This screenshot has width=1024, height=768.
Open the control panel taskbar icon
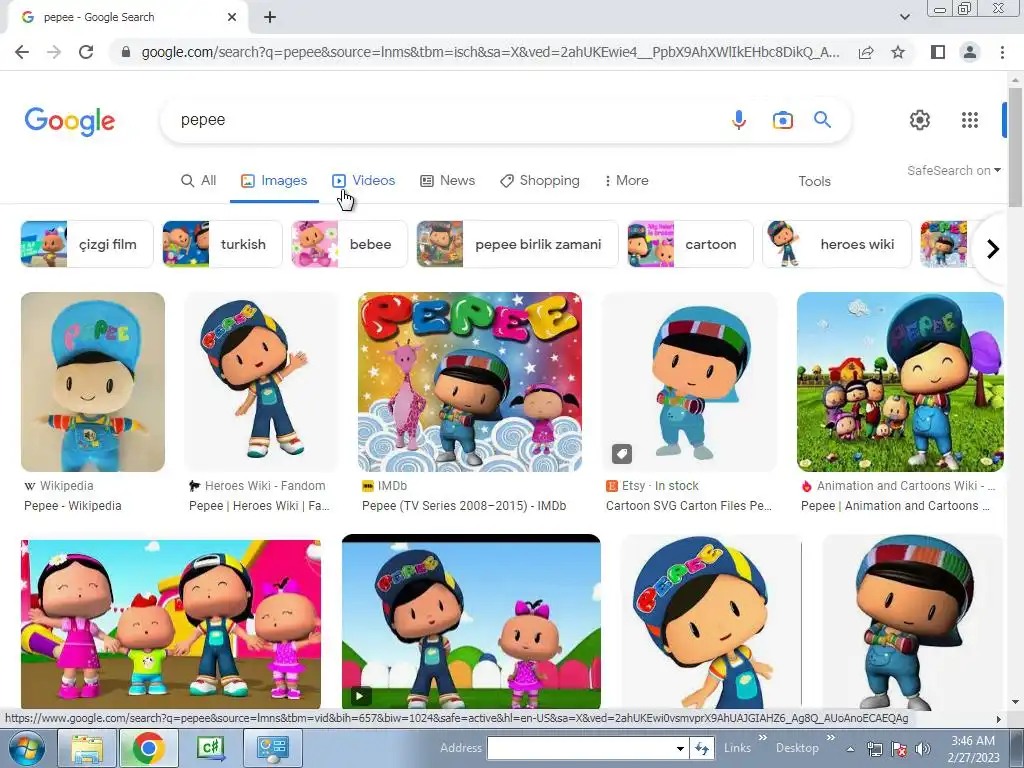click(x=272, y=748)
